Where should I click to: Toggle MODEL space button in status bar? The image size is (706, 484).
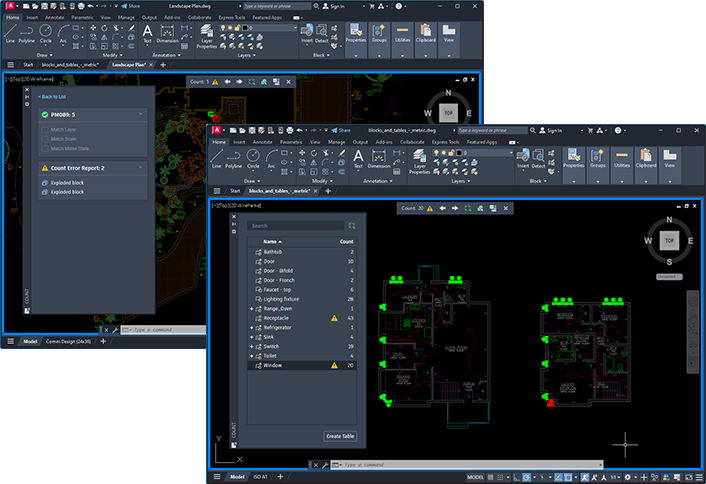tap(475, 477)
